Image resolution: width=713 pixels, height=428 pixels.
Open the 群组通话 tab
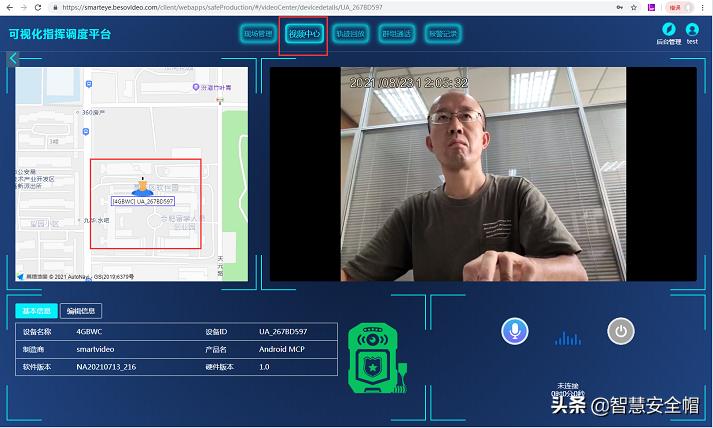pyautogui.click(x=396, y=34)
